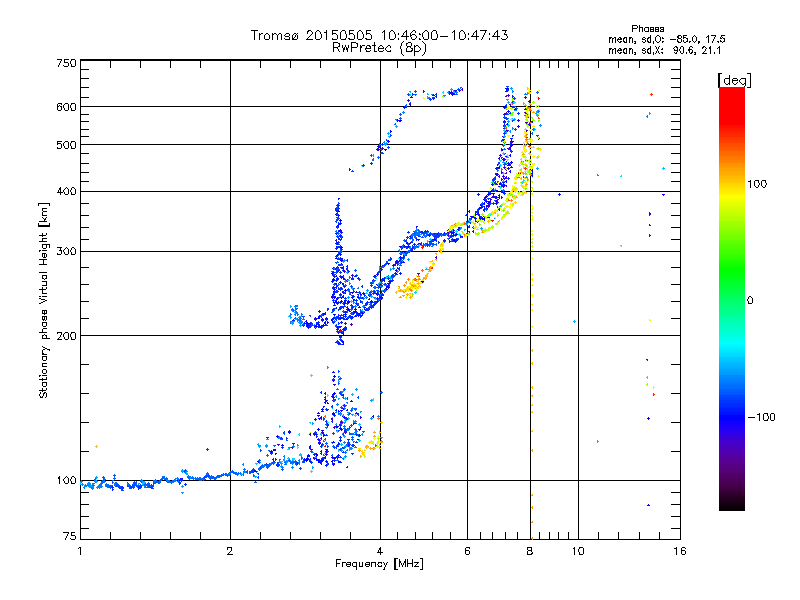Viewport: 800px width, 600px height.
Task: Click the x-axis tick label '1'
Action: pos(80,551)
